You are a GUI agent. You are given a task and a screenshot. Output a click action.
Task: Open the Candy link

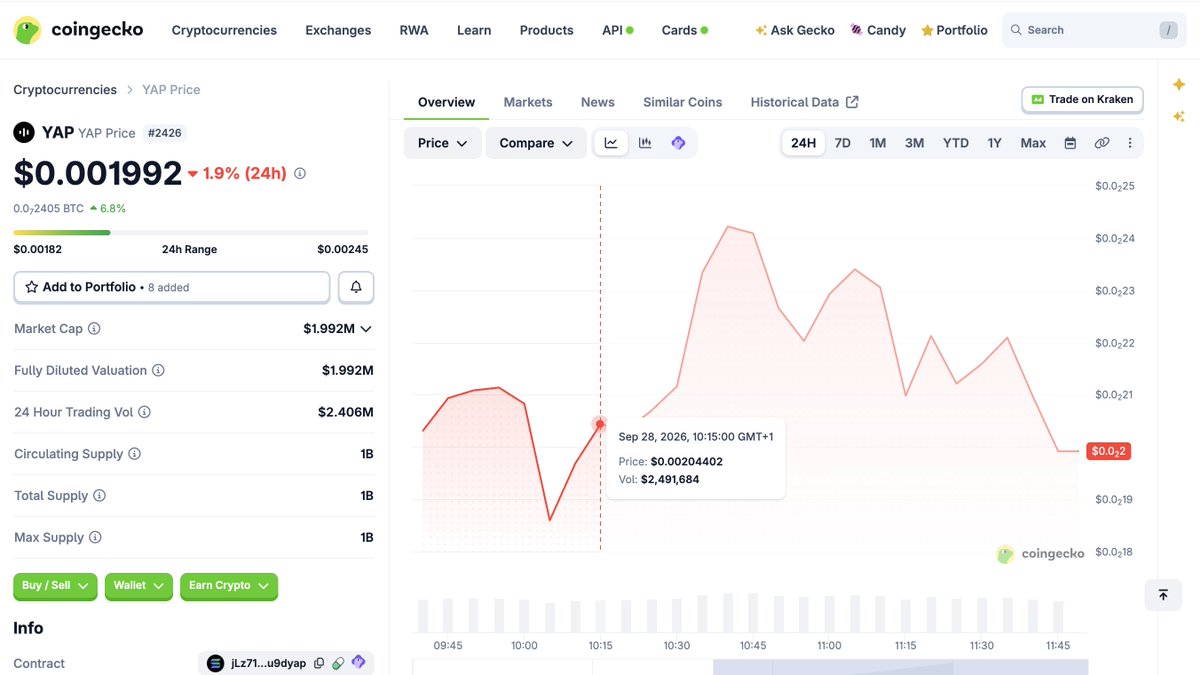(x=878, y=30)
